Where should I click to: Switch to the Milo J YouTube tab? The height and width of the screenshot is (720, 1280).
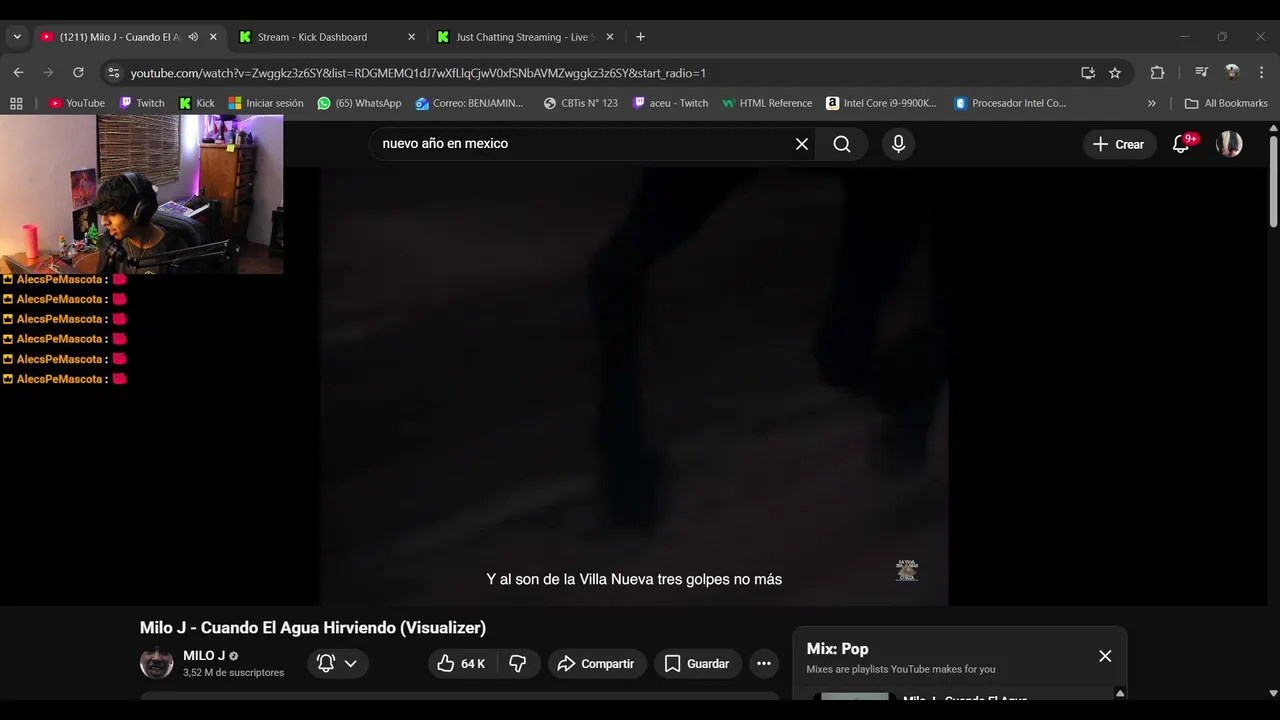128,37
